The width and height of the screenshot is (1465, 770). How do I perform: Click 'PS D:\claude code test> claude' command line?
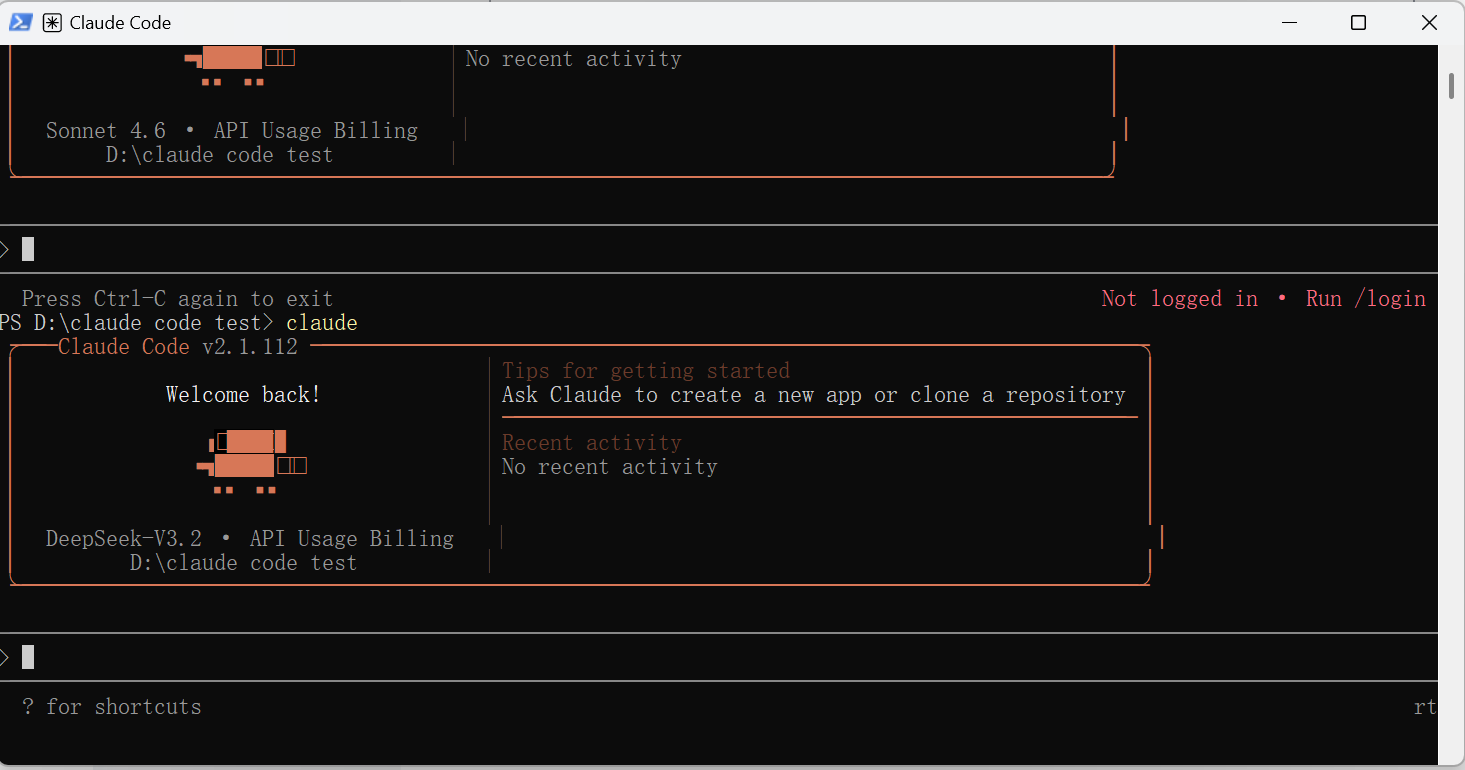(179, 323)
